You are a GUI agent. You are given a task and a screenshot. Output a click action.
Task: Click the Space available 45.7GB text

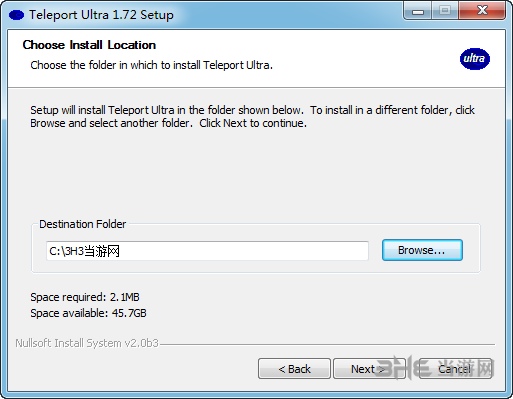click(x=88, y=313)
